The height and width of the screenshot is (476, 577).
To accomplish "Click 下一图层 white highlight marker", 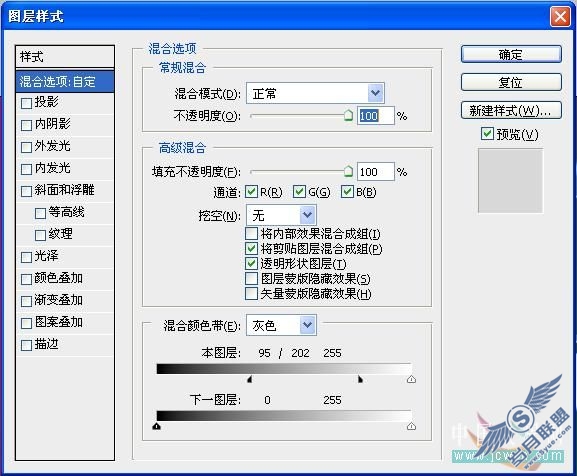I will 411,426.
